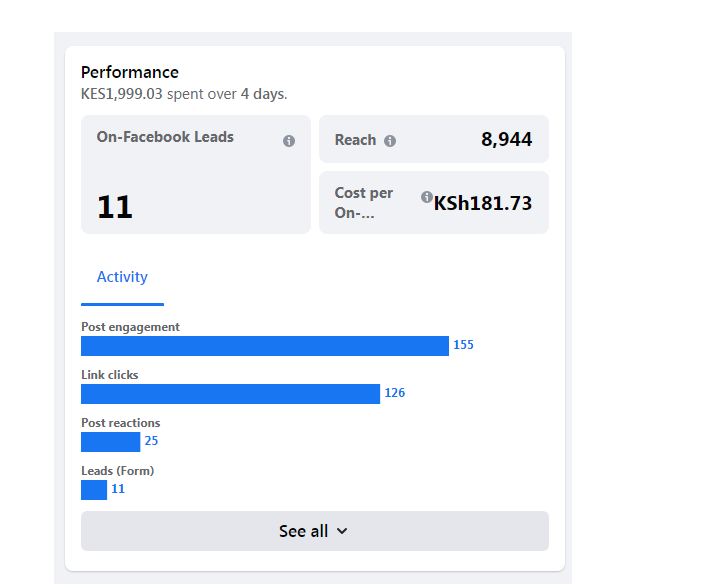Click the Reach info icon
This screenshot has width=717, height=588.
pos(390,141)
